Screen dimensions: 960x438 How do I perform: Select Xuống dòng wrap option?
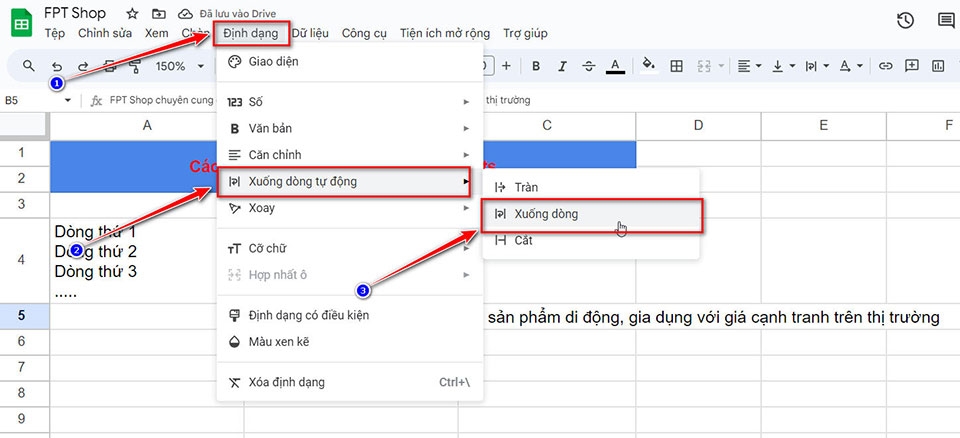591,215
